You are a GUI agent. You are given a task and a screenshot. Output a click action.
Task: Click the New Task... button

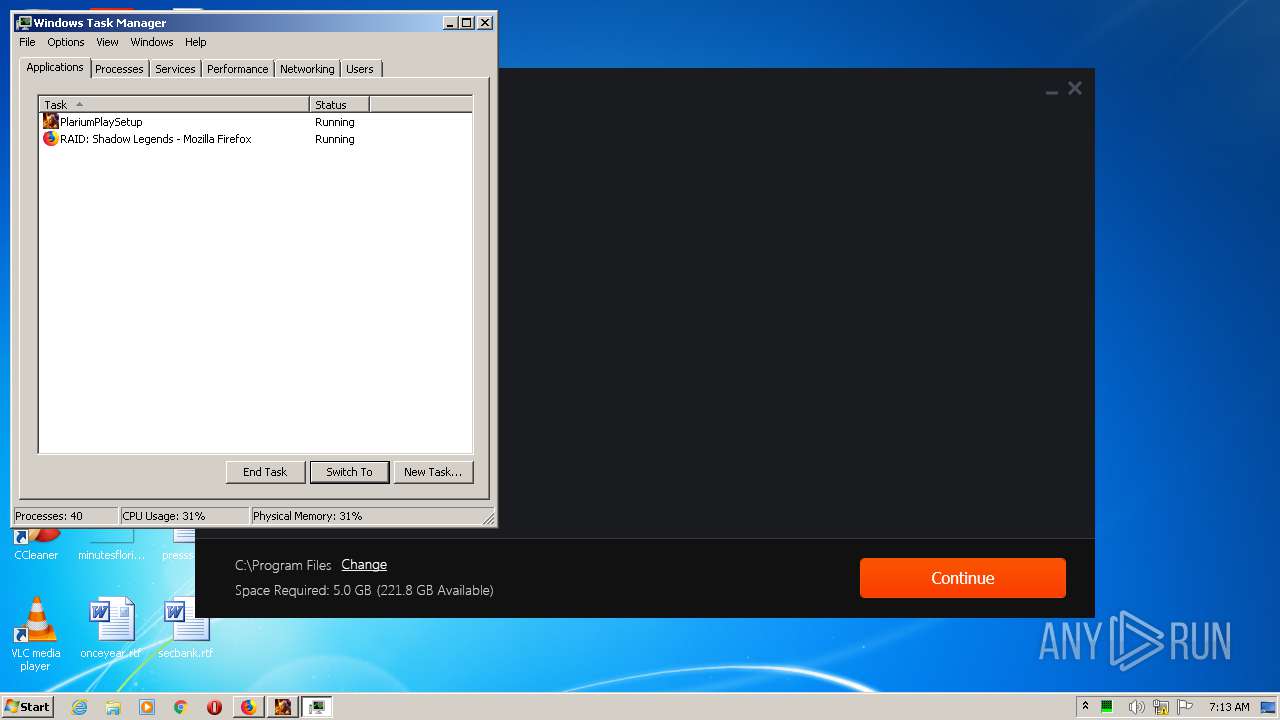point(433,472)
